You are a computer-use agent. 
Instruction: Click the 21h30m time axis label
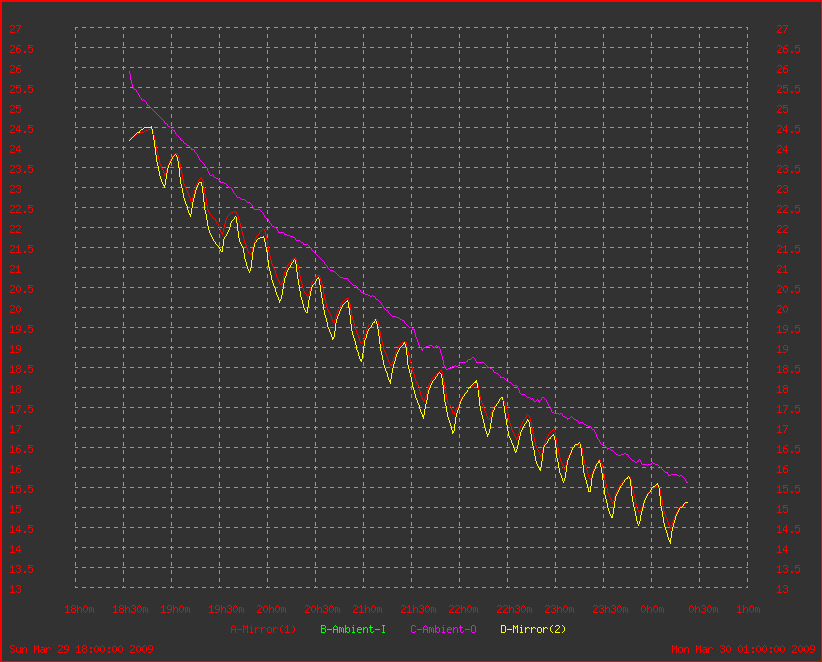coord(418,609)
